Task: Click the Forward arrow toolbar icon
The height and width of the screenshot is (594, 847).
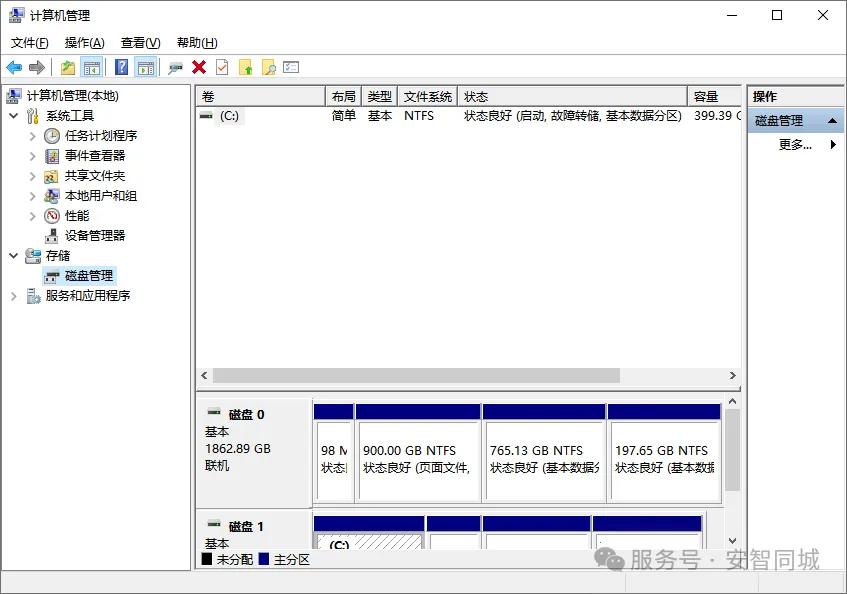Action: pyautogui.click(x=37, y=68)
